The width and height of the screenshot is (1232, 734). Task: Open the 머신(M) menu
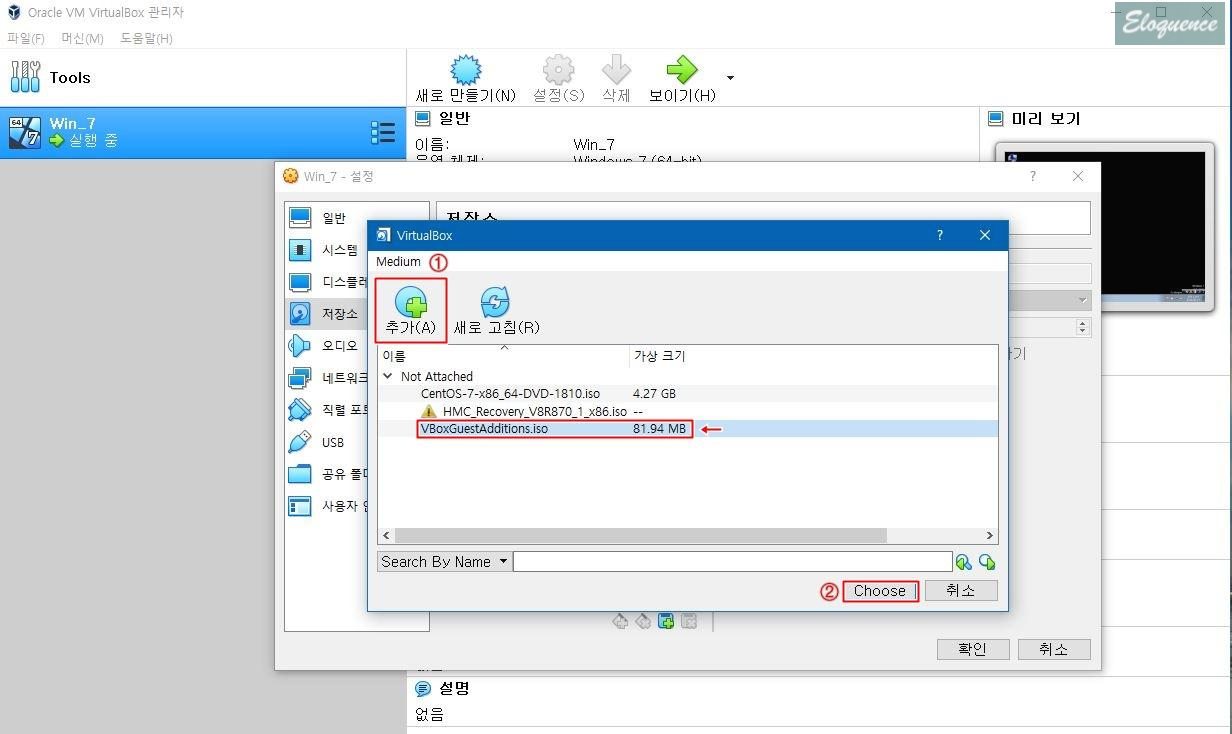pyautogui.click(x=82, y=38)
